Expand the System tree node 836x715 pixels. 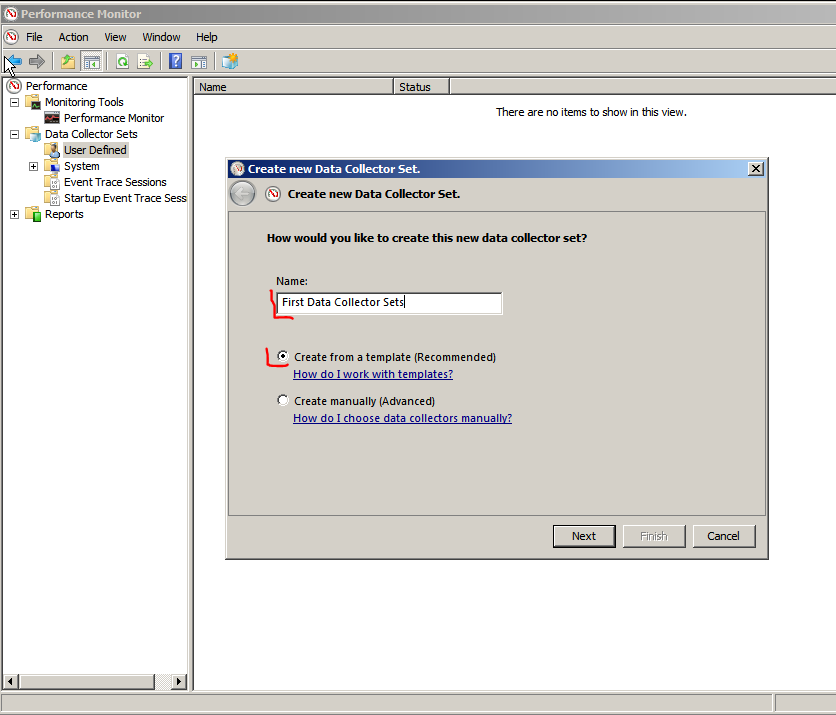pyautogui.click(x=34, y=166)
